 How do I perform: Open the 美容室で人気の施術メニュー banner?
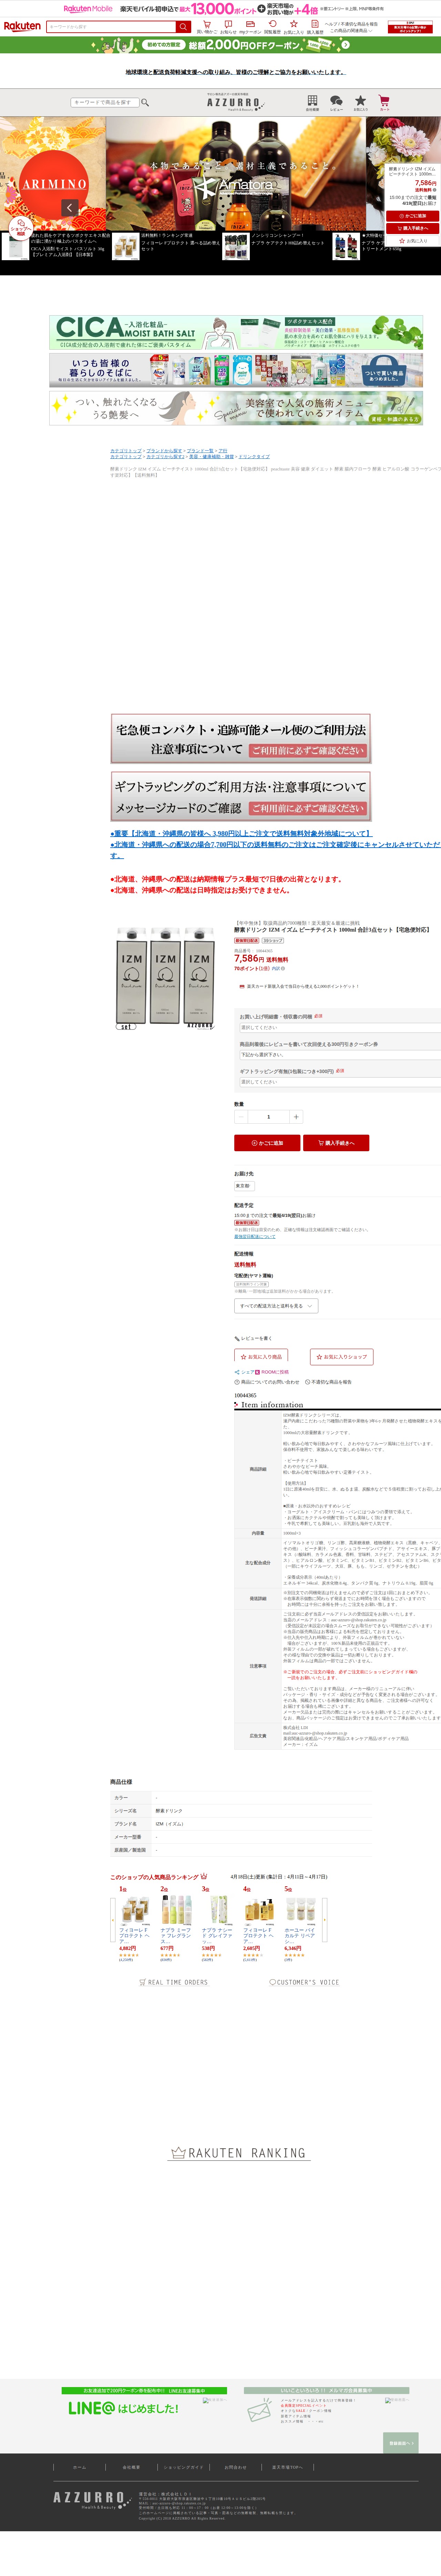pos(236,408)
